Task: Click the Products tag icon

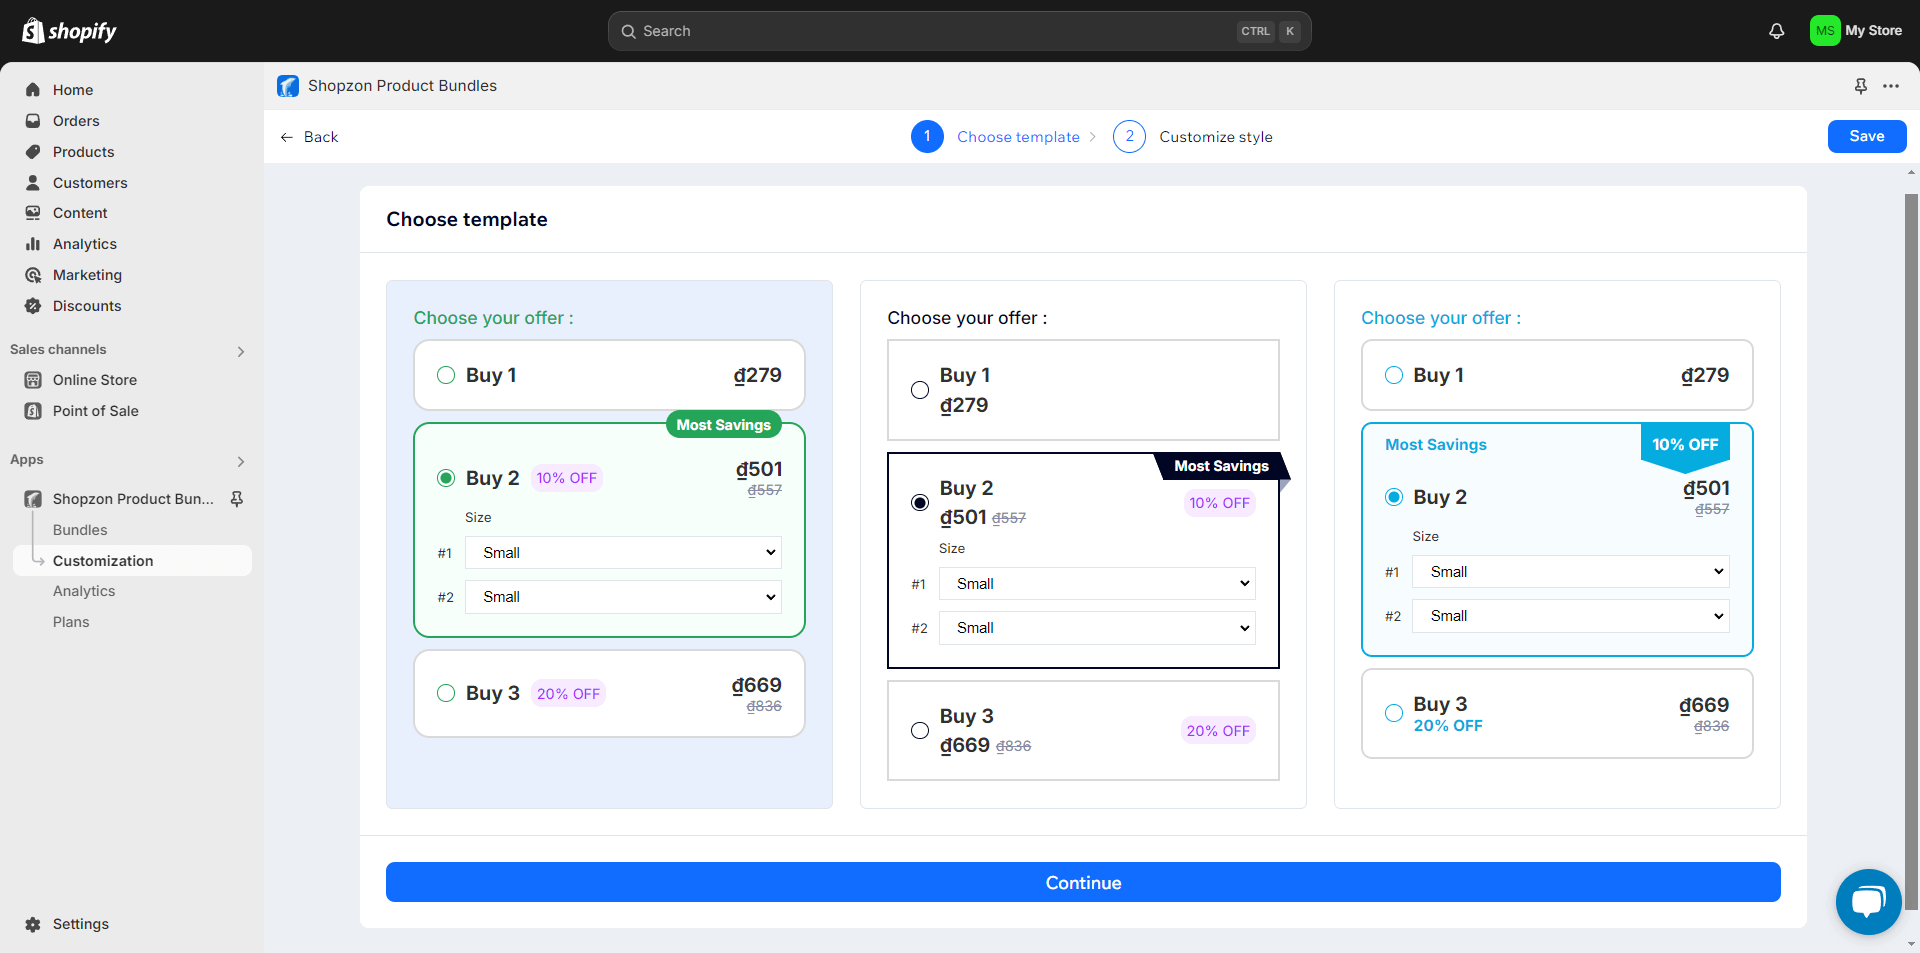Action: click(x=33, y=152)
